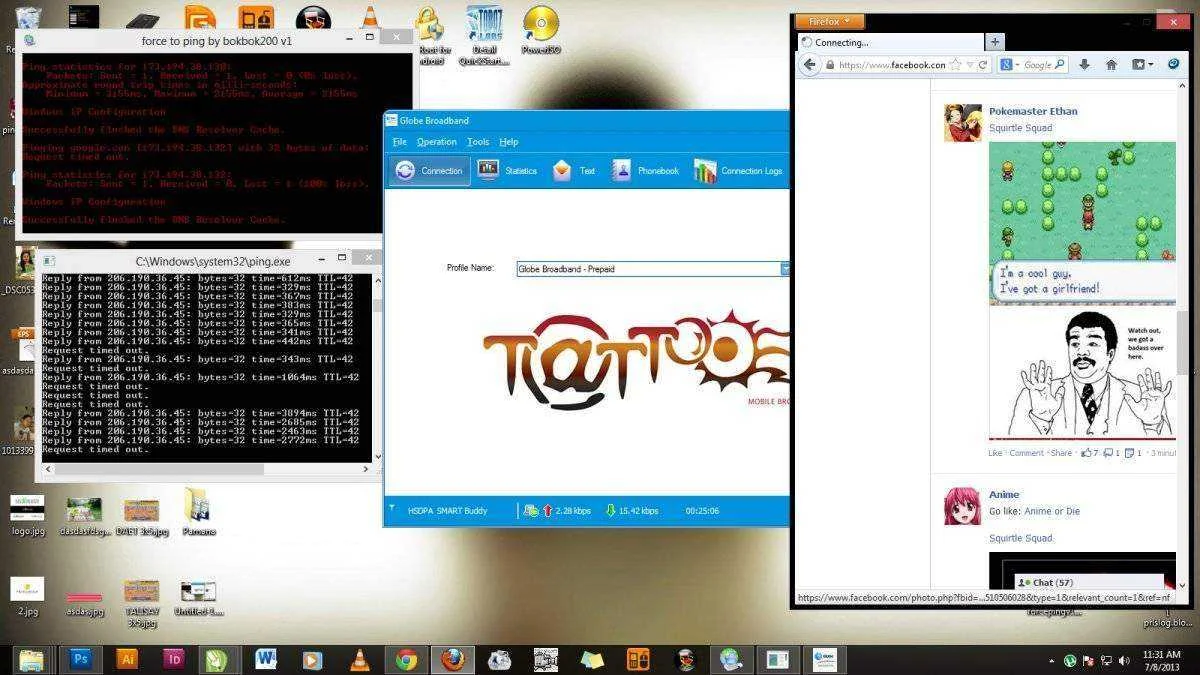The height and width of the screenshot is (675, 1200).
Task: Open VLC media player from the taskbar
Action: pyautogui.click(x=359, y=659)
